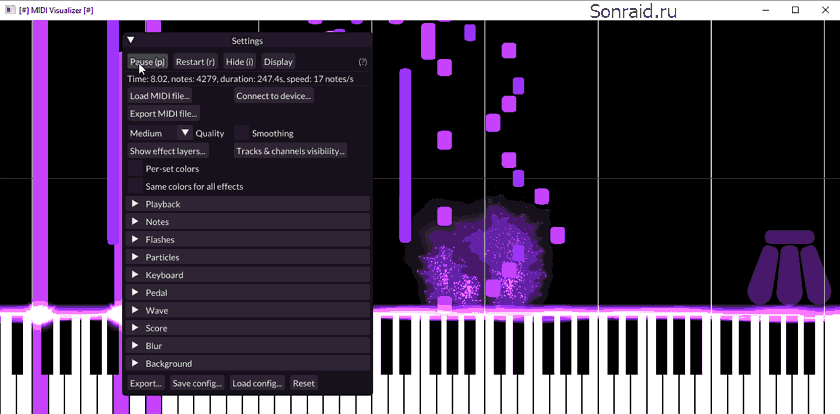Open the Load MIDI file dialog
Image resolution: width=840 pixels, height=414 pixels.
click(160, 96)
